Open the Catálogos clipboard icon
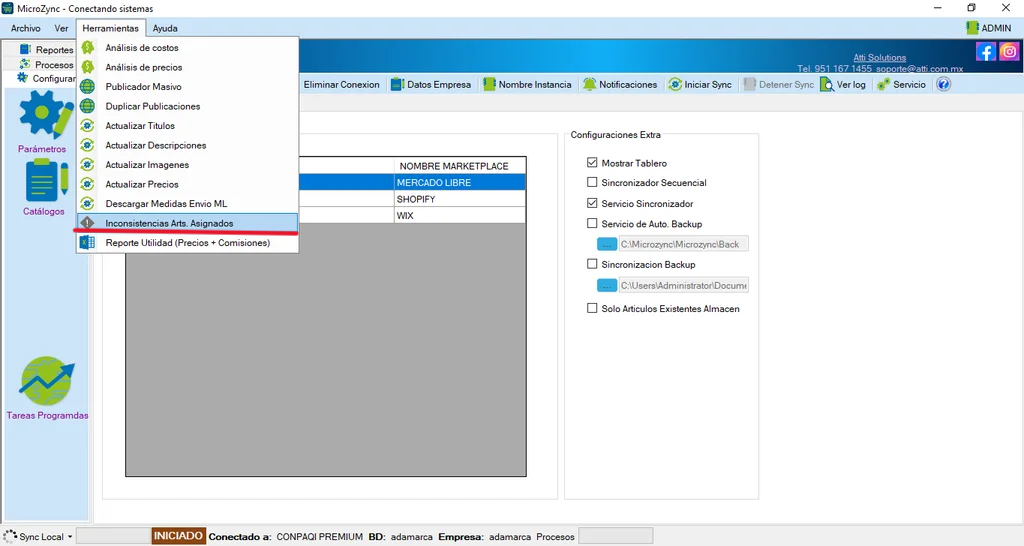Viewport: 1024px width, 546px height. pyautogui.click(x=46, y=181)
